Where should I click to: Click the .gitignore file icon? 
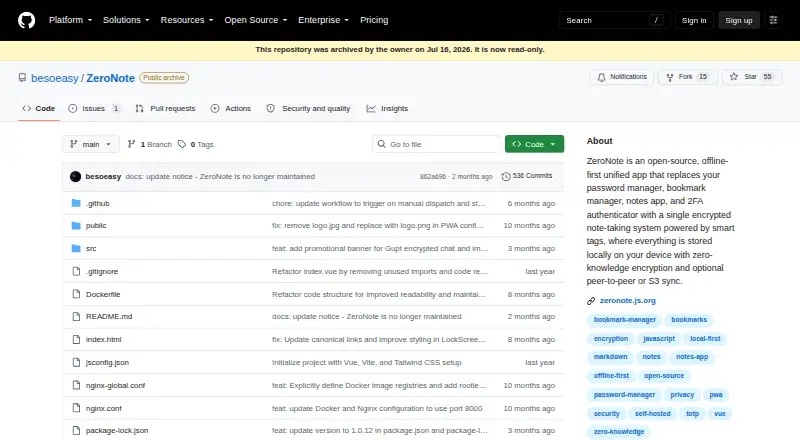(76, 272)
